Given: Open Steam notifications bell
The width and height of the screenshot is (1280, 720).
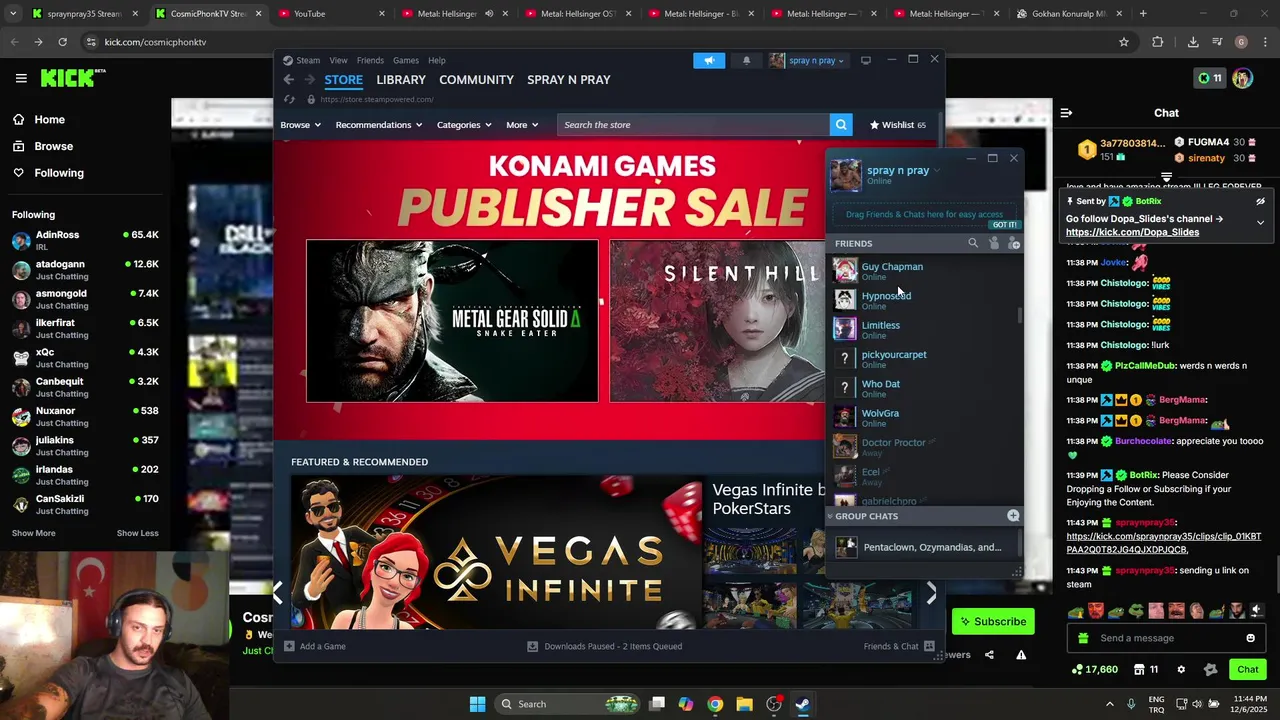Looking at the screenshot, I should [x=746, y=60].
